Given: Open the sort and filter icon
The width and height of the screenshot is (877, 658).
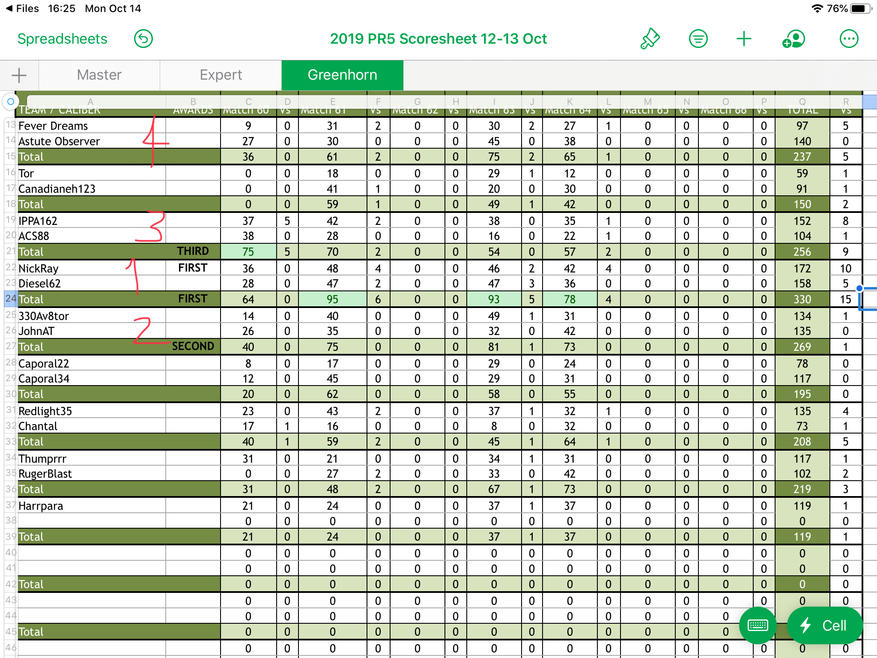Looking at the screenshot, I should pyautogui.click(x=698, y=39).
